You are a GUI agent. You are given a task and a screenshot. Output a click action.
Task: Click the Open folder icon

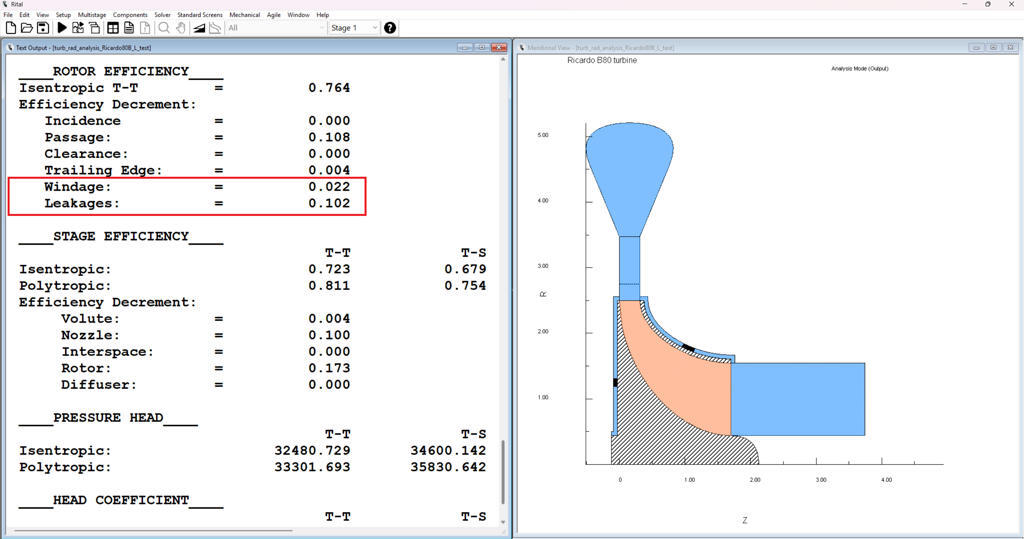[x=27, y=28]
